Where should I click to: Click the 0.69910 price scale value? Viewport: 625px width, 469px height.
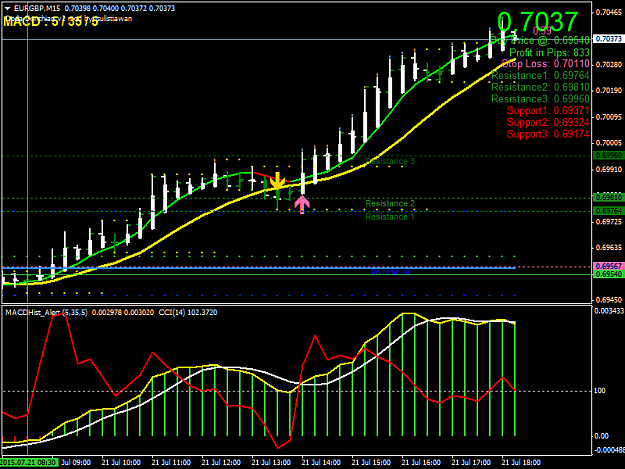tap(609, 169)
